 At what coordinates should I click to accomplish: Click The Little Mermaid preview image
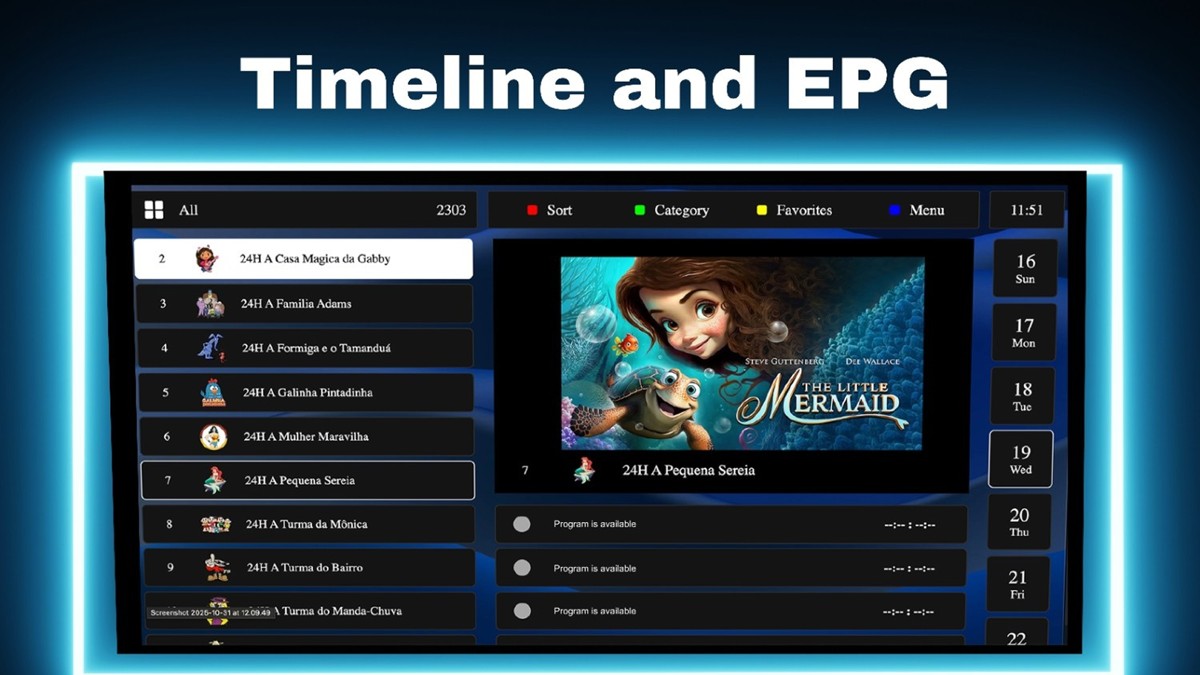[742, 353]
